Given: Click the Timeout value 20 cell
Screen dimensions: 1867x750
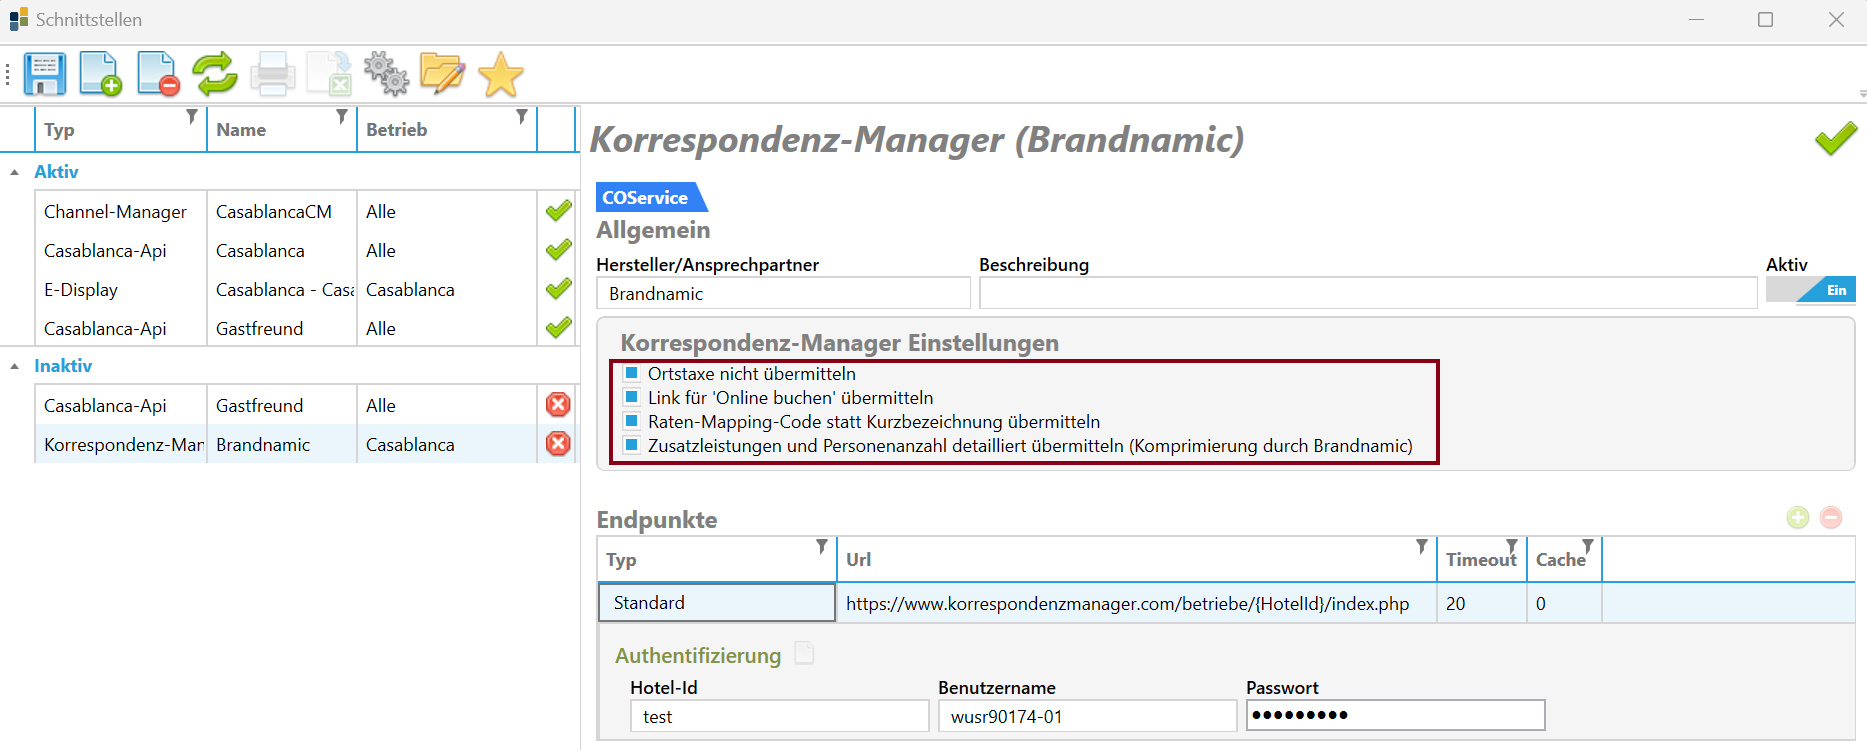Looking at the screenshot, I should coord(1482,603).
